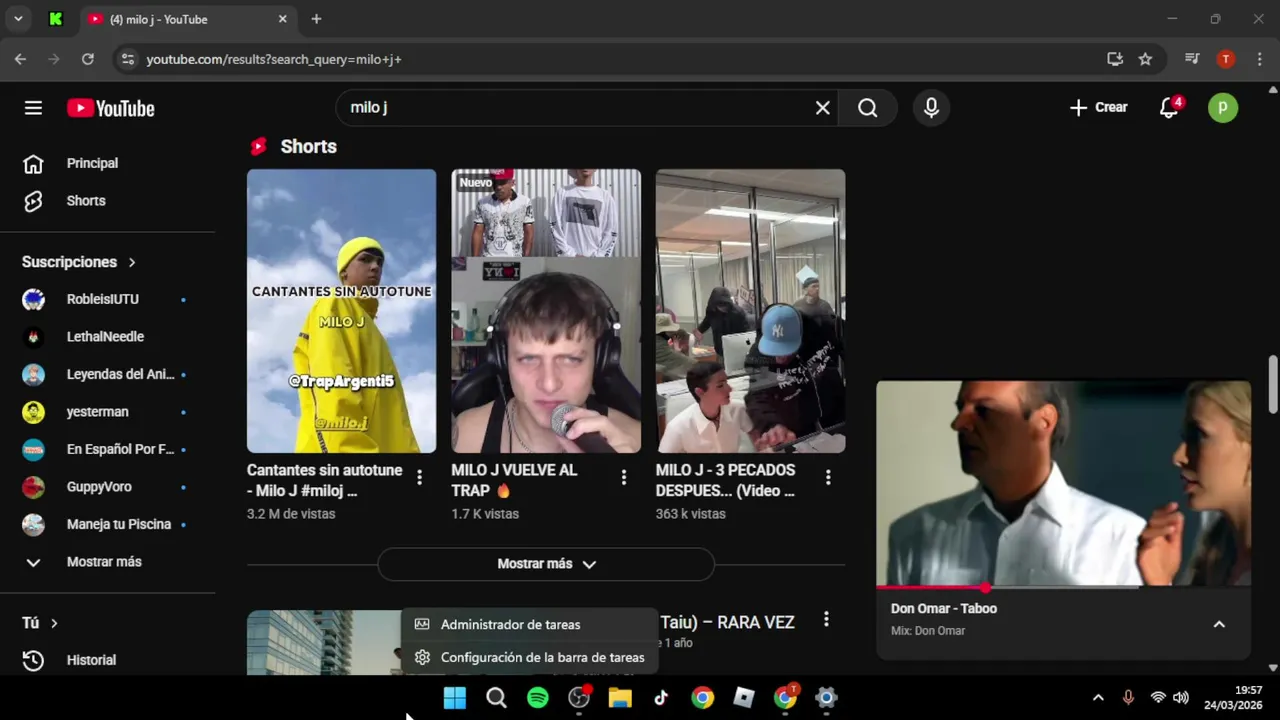Expand the Tú section chevron

[x=54, y=623]
